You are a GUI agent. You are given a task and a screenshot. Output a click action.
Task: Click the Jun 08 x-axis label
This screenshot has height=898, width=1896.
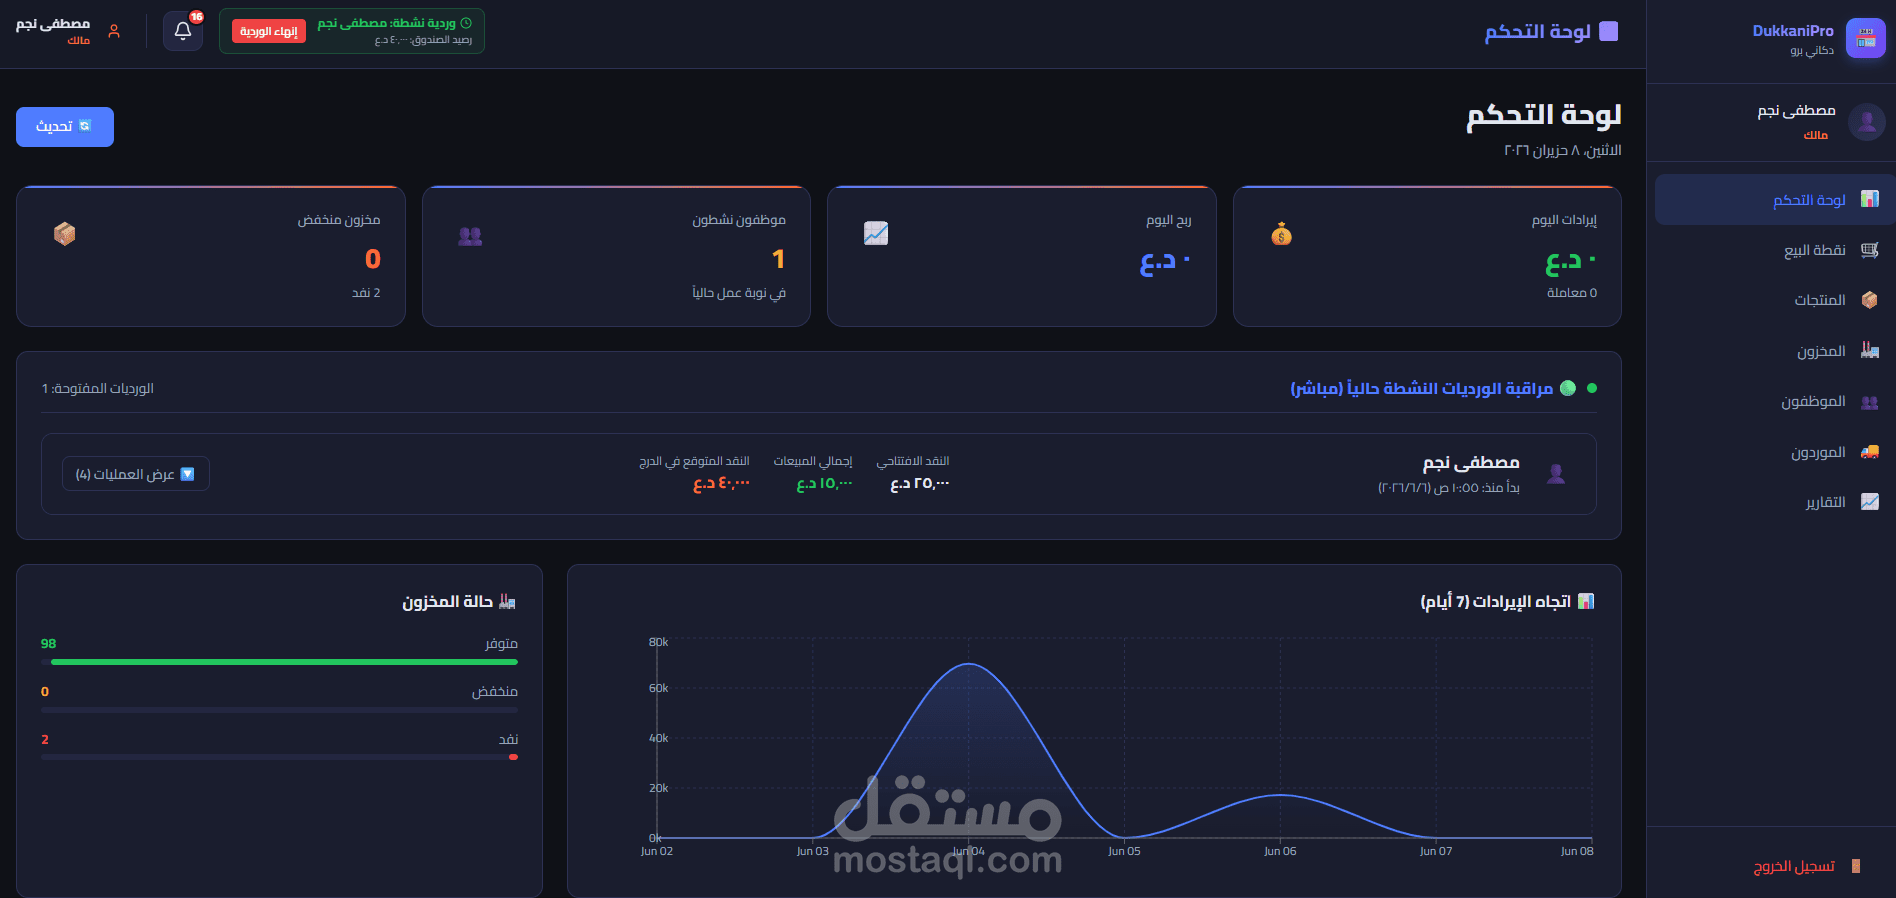click(1577, 852)
